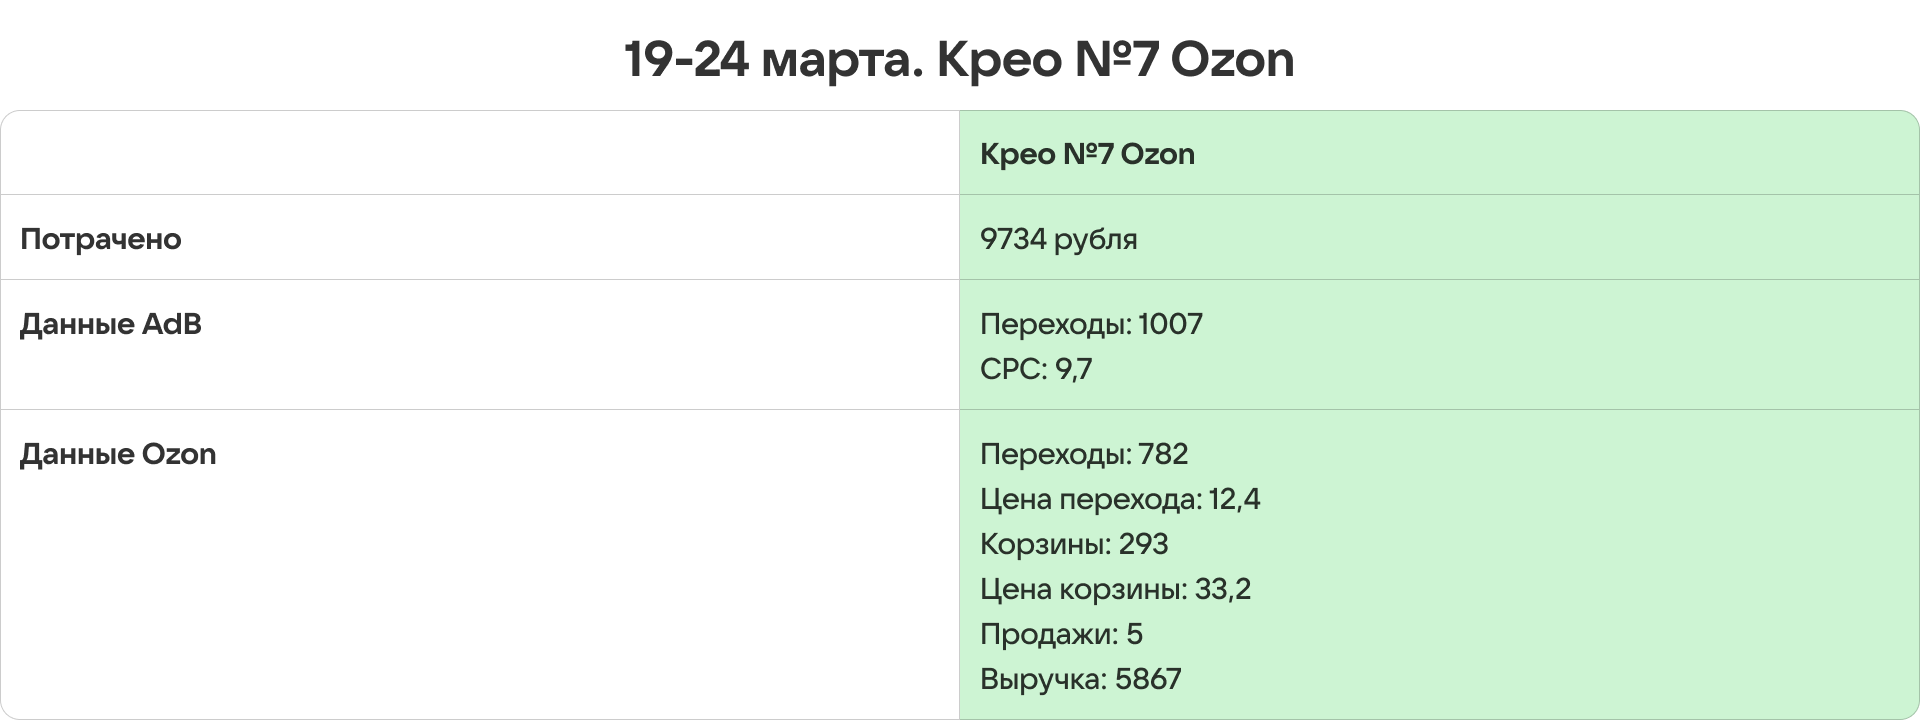1920x720 pixels.
Task: Select the "Потрачено" row label
Action: (x=101, y=239)
